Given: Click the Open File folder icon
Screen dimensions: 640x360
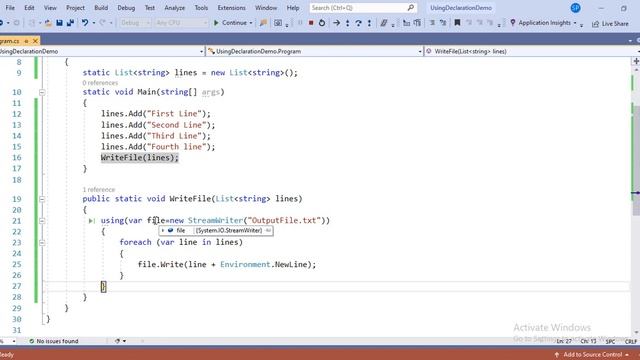Looking at the screenshot, I should [48, 23].
